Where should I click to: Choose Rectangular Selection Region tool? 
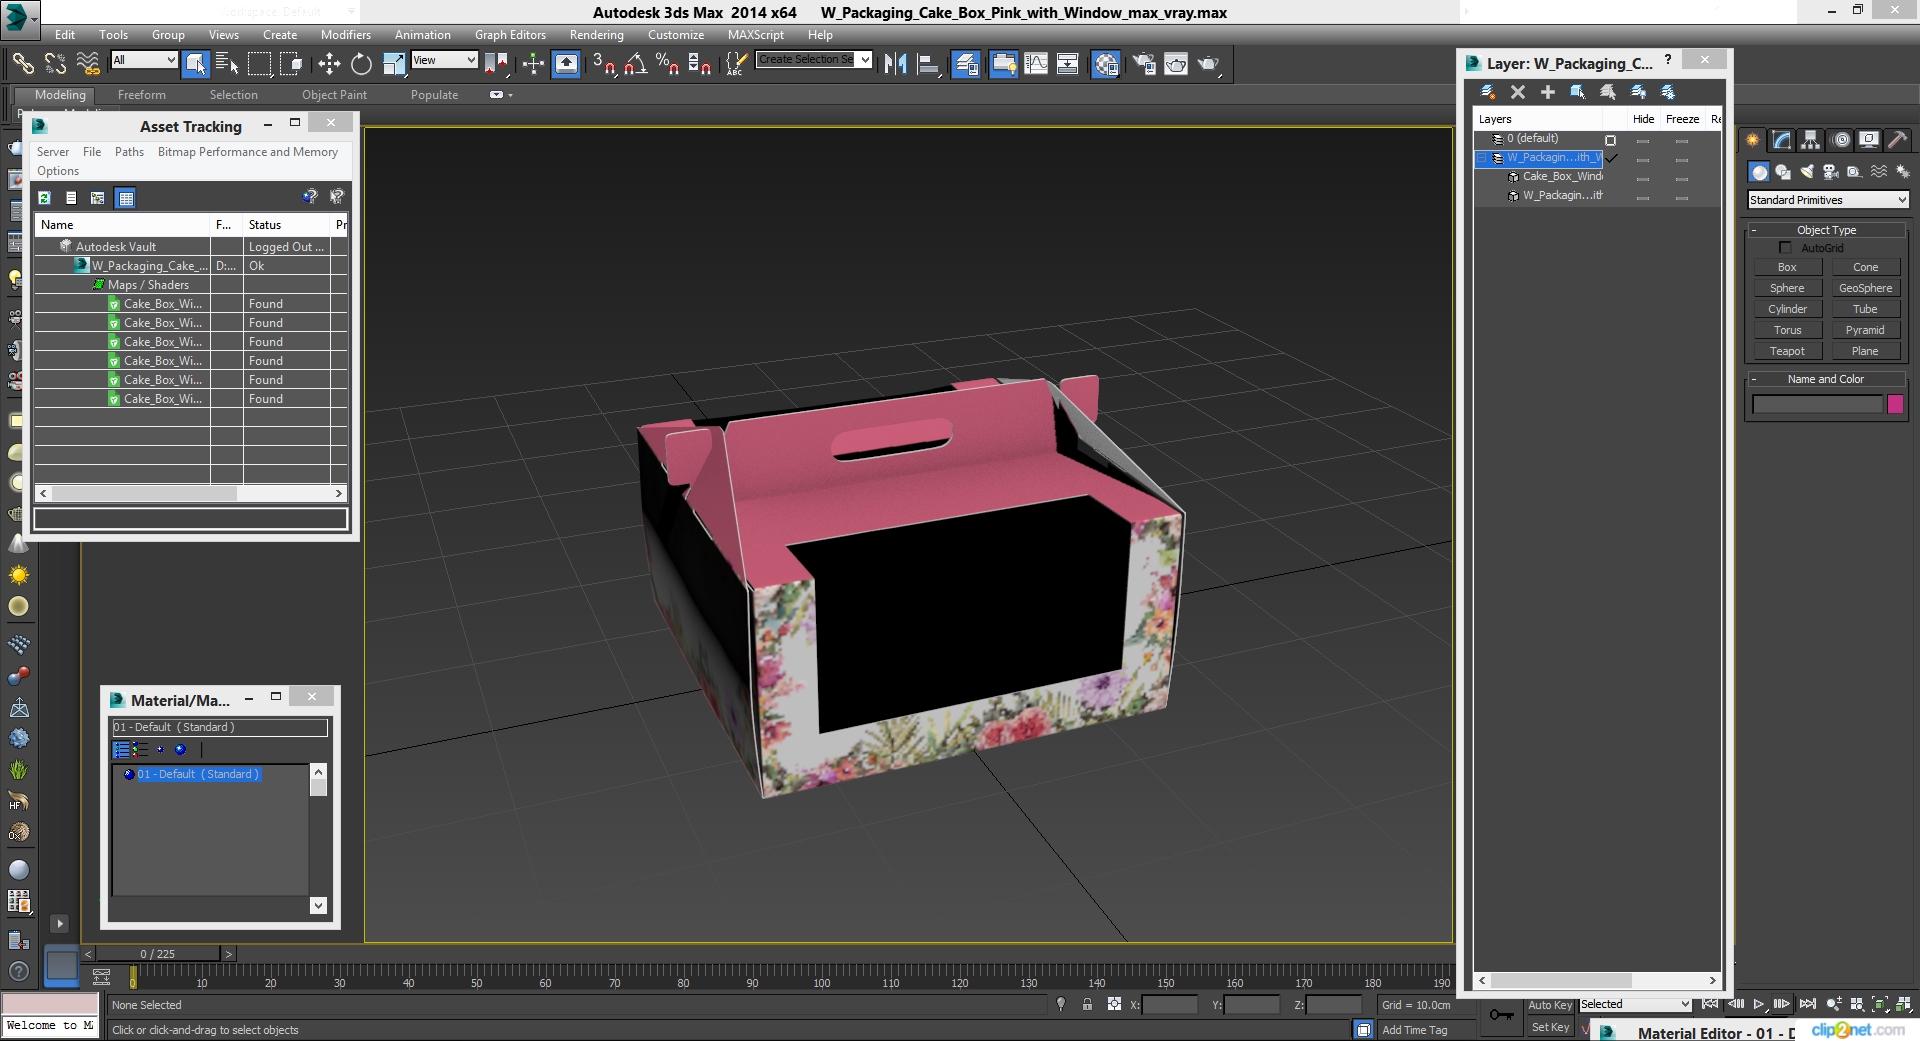point(260,64)
